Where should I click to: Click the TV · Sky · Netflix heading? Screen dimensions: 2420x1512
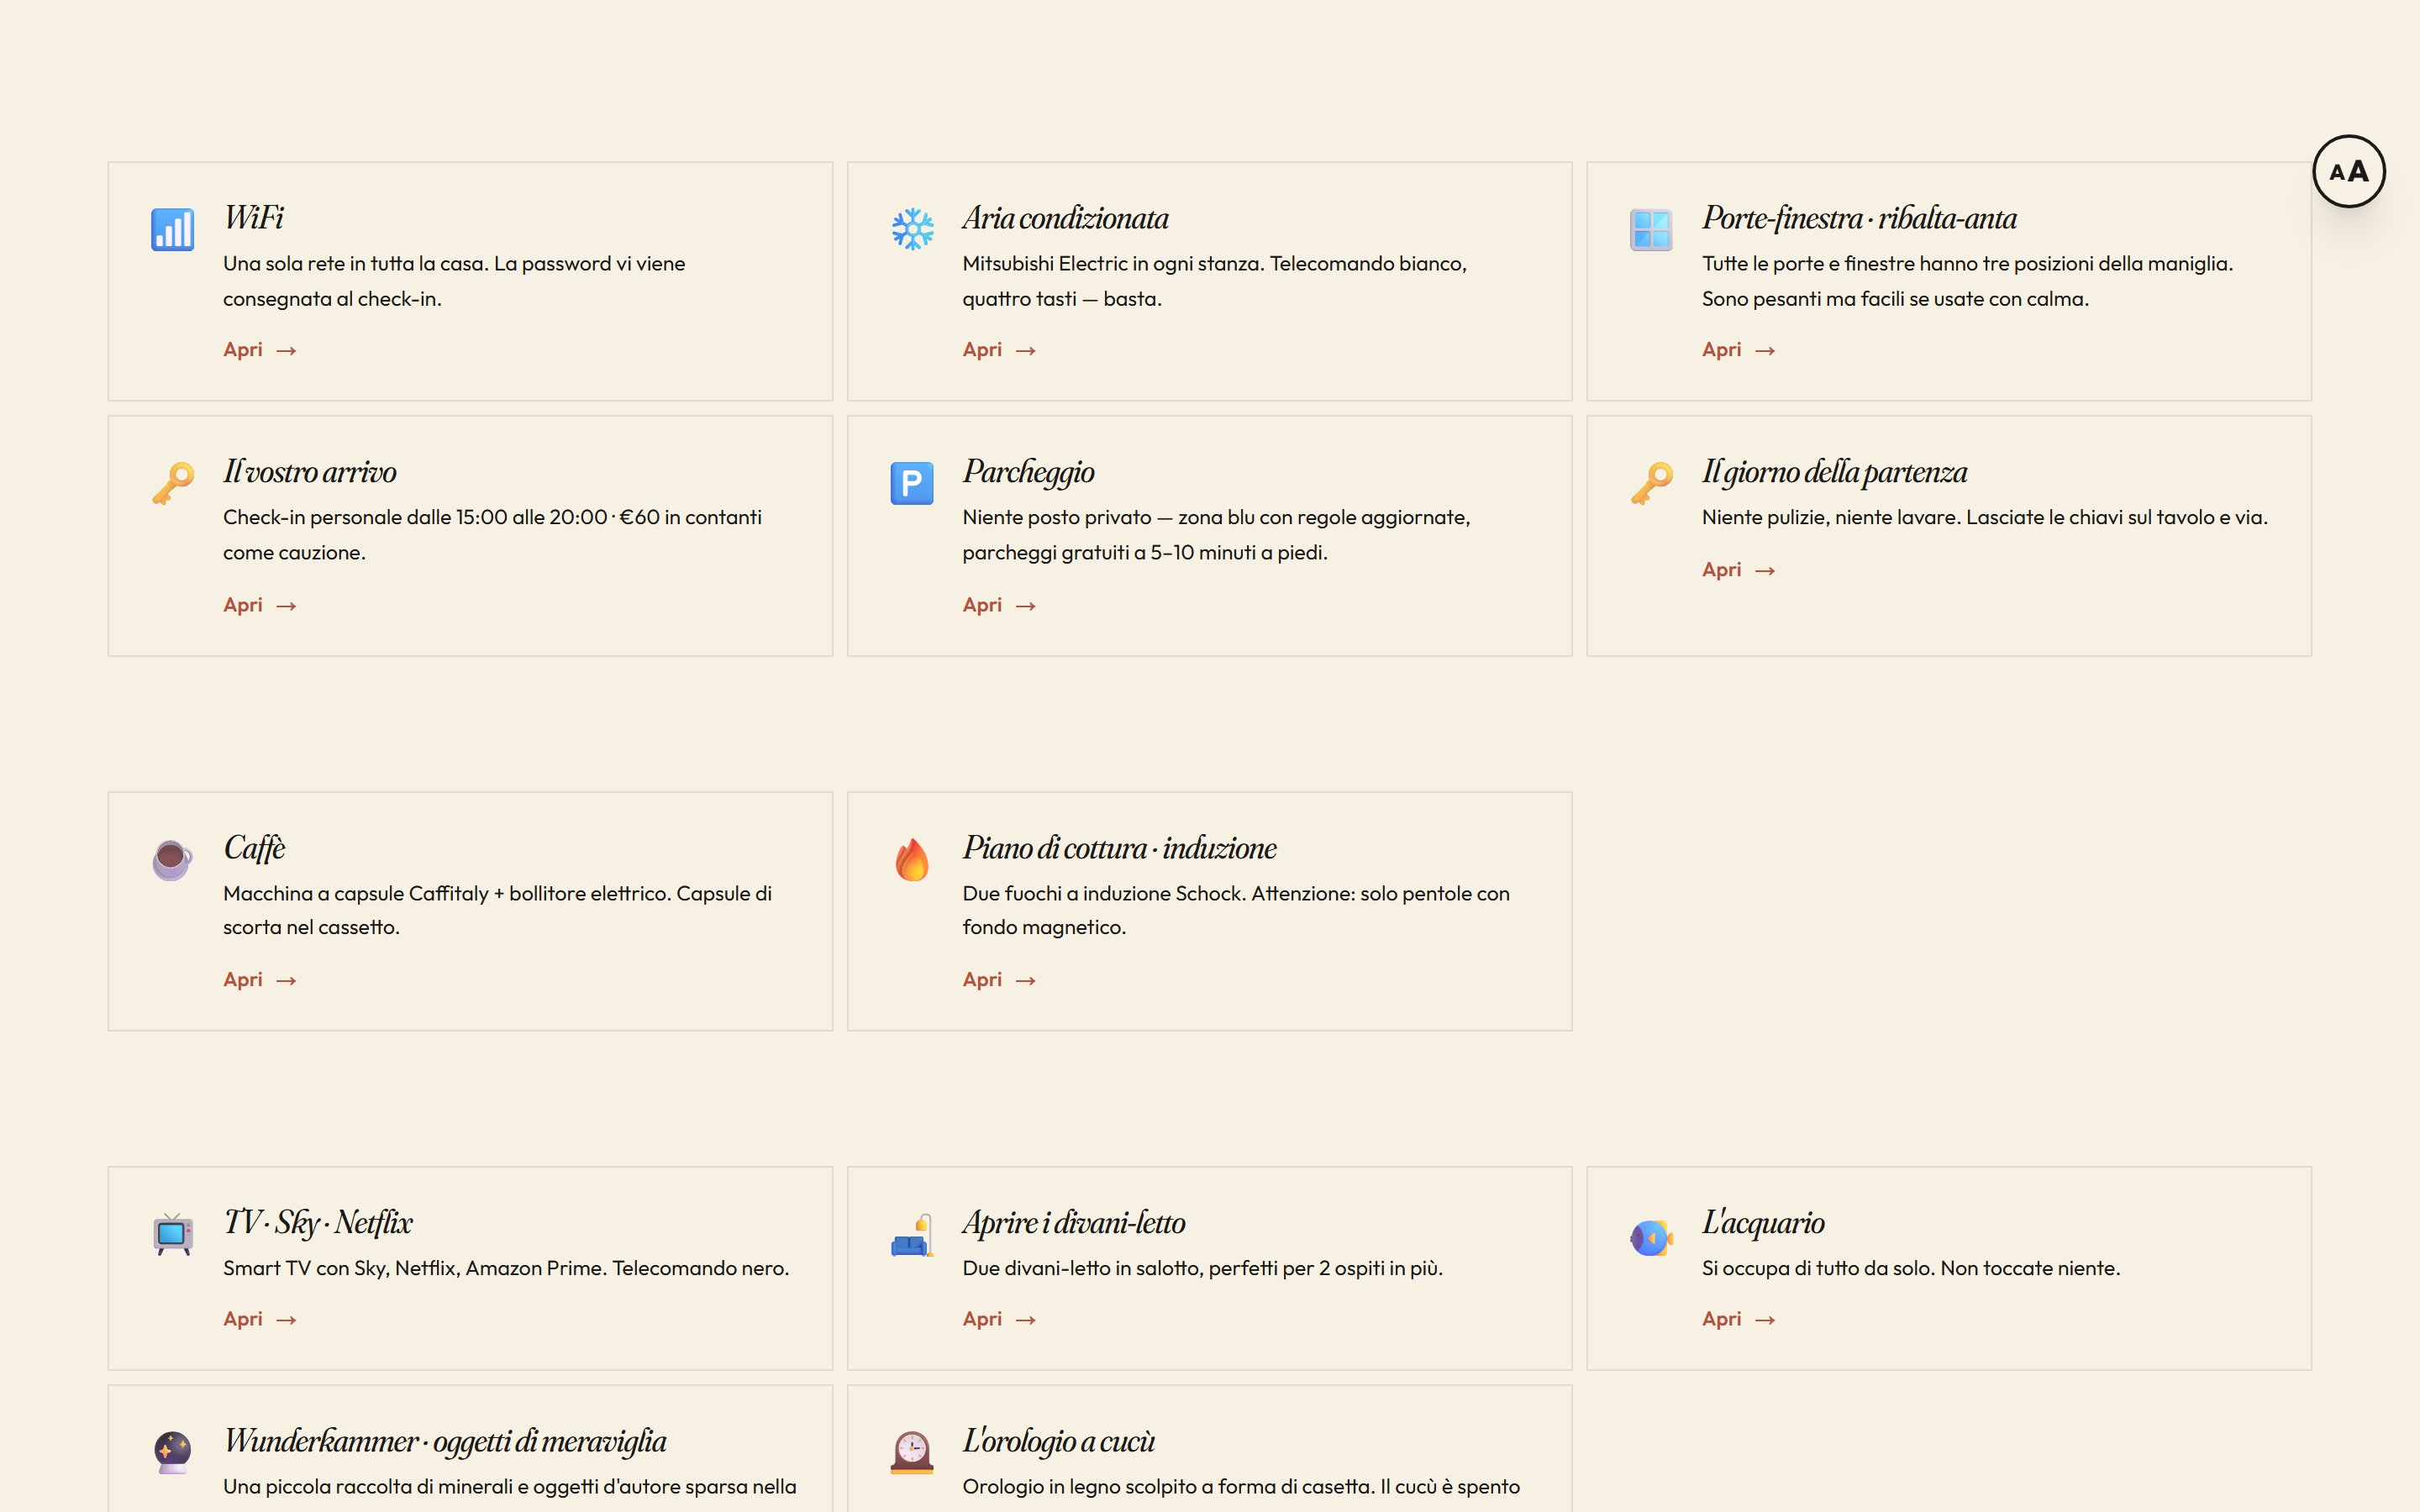pos(318,1222)
